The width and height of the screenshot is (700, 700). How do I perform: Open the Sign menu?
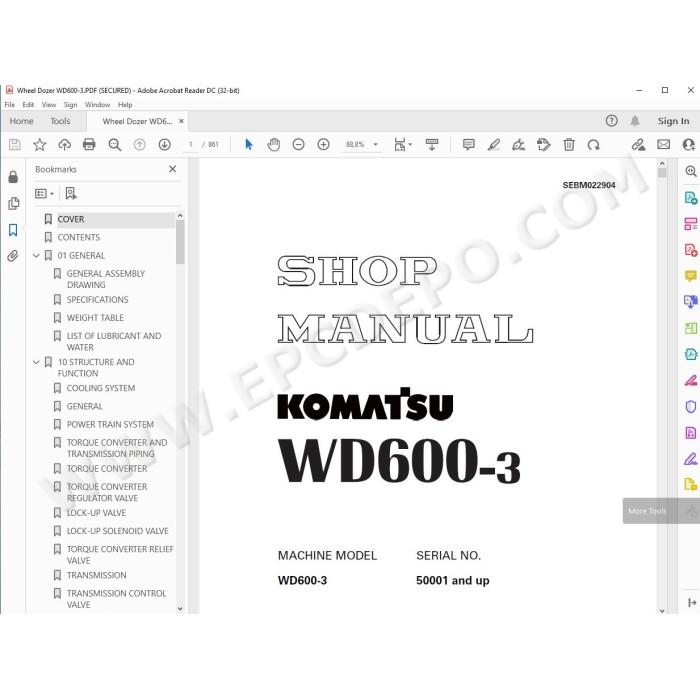click(x=70, y=104)
